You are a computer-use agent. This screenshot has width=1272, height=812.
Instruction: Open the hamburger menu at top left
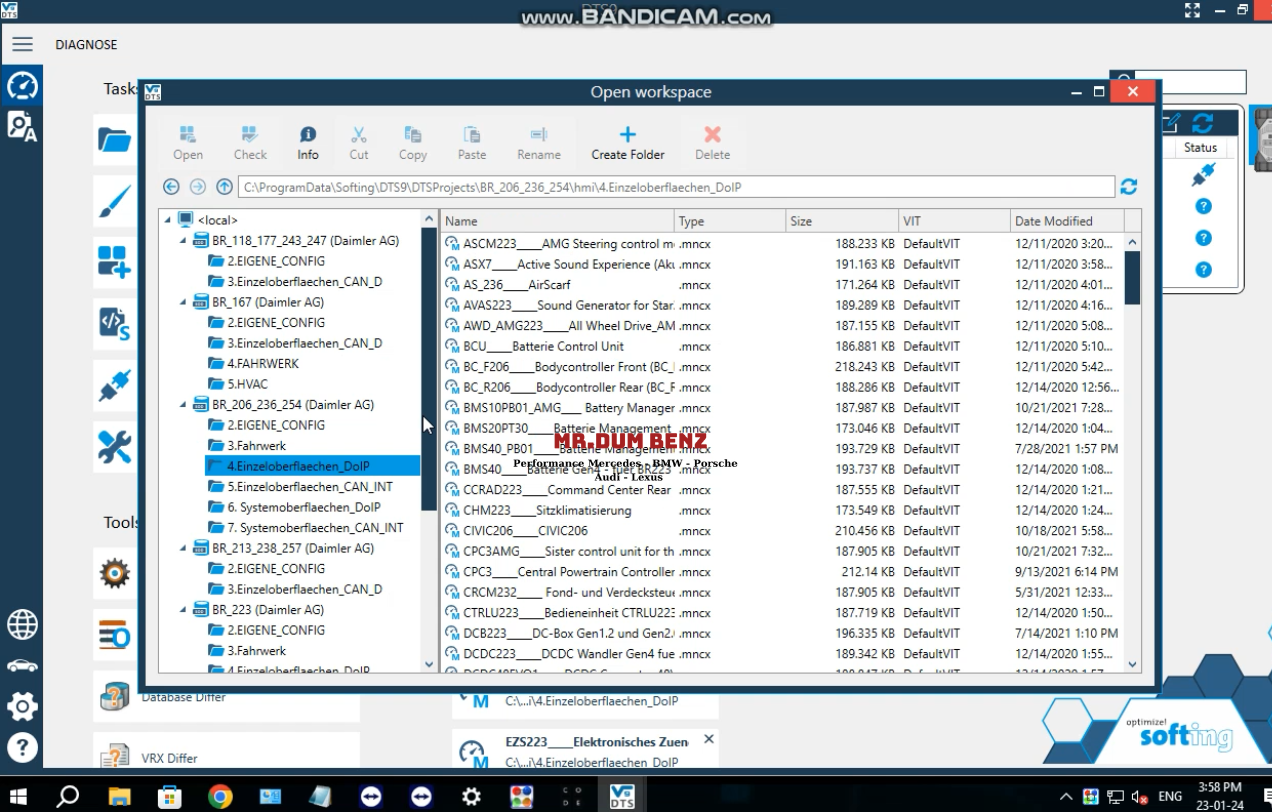point(22,44)
